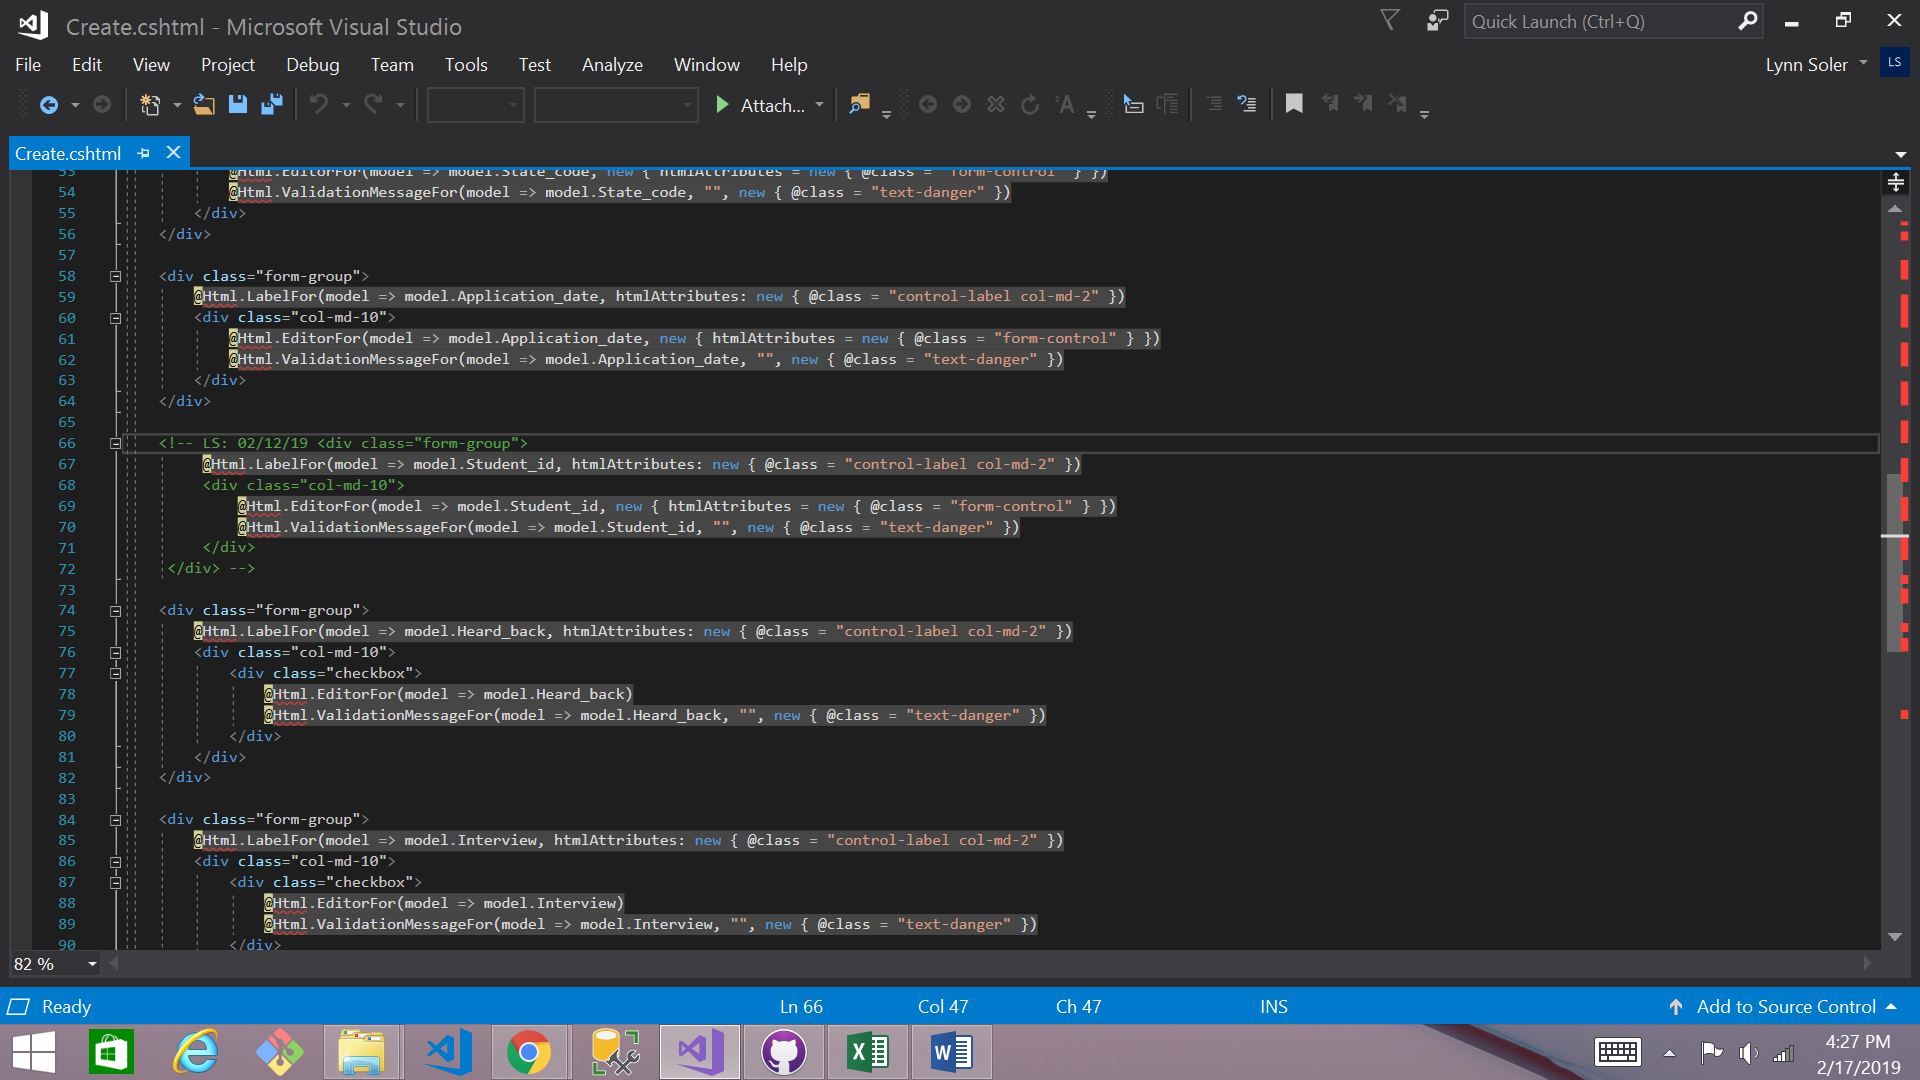
Task: Collapse the commented block at line 66
Action: [115, 443]
